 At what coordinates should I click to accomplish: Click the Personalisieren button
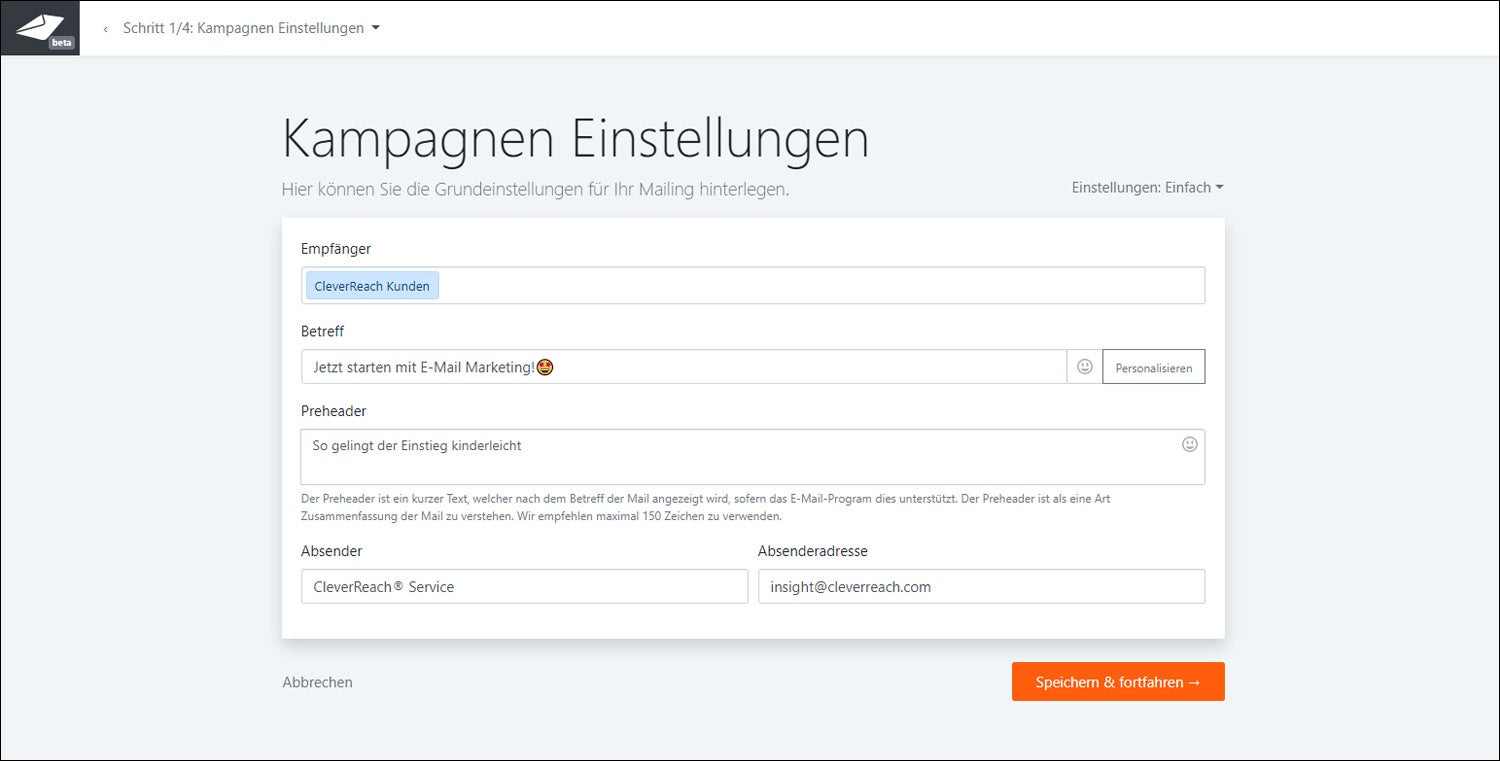point(1153,367)
